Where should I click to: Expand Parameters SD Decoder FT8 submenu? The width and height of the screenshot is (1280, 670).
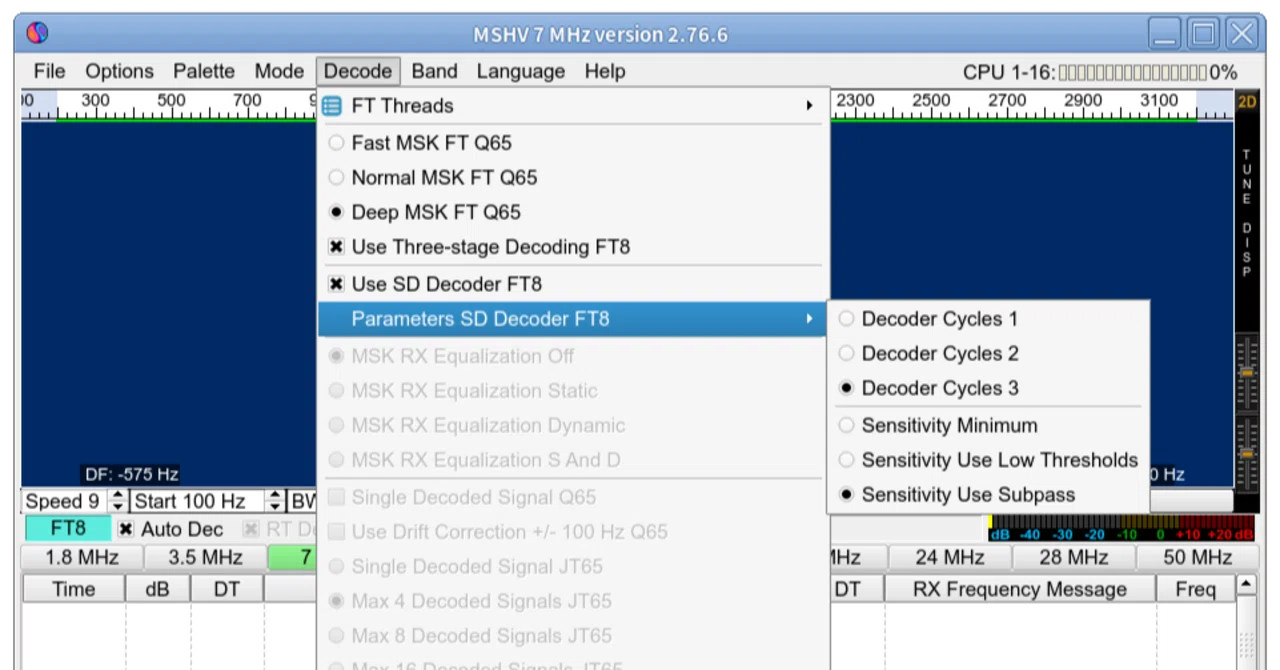(x=572, y=319)
